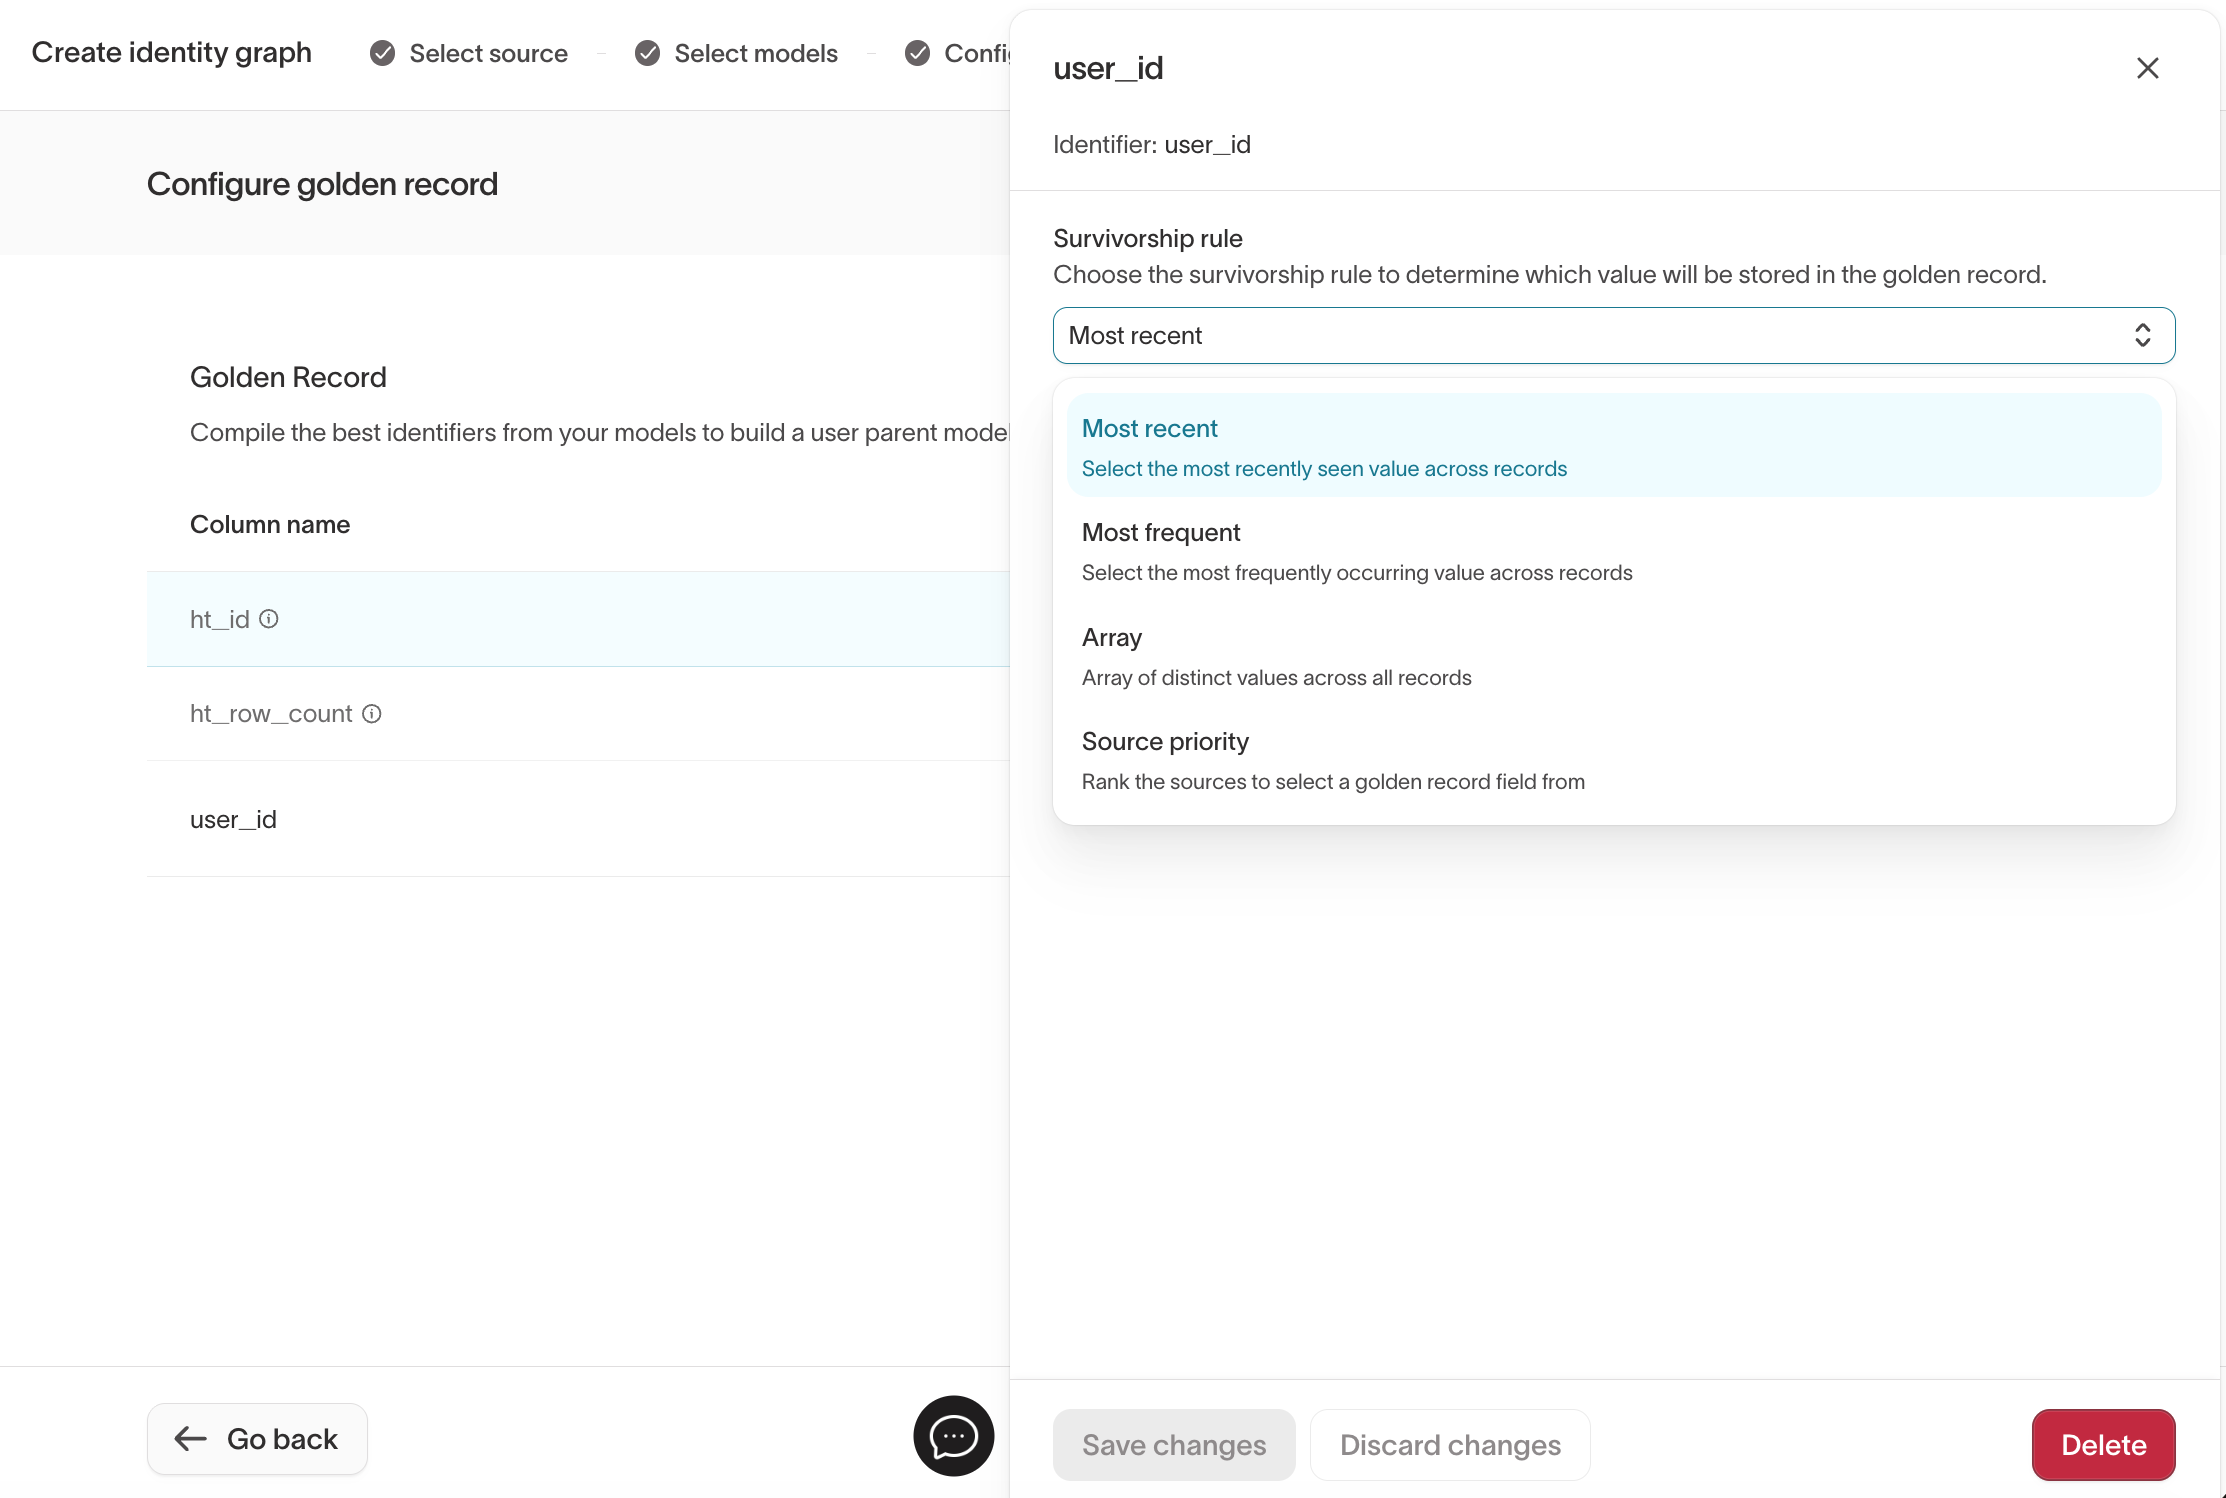Select the ht_id column row
The width and height of the screenshot is (2226, 1498).
click(x=577, y=619)
